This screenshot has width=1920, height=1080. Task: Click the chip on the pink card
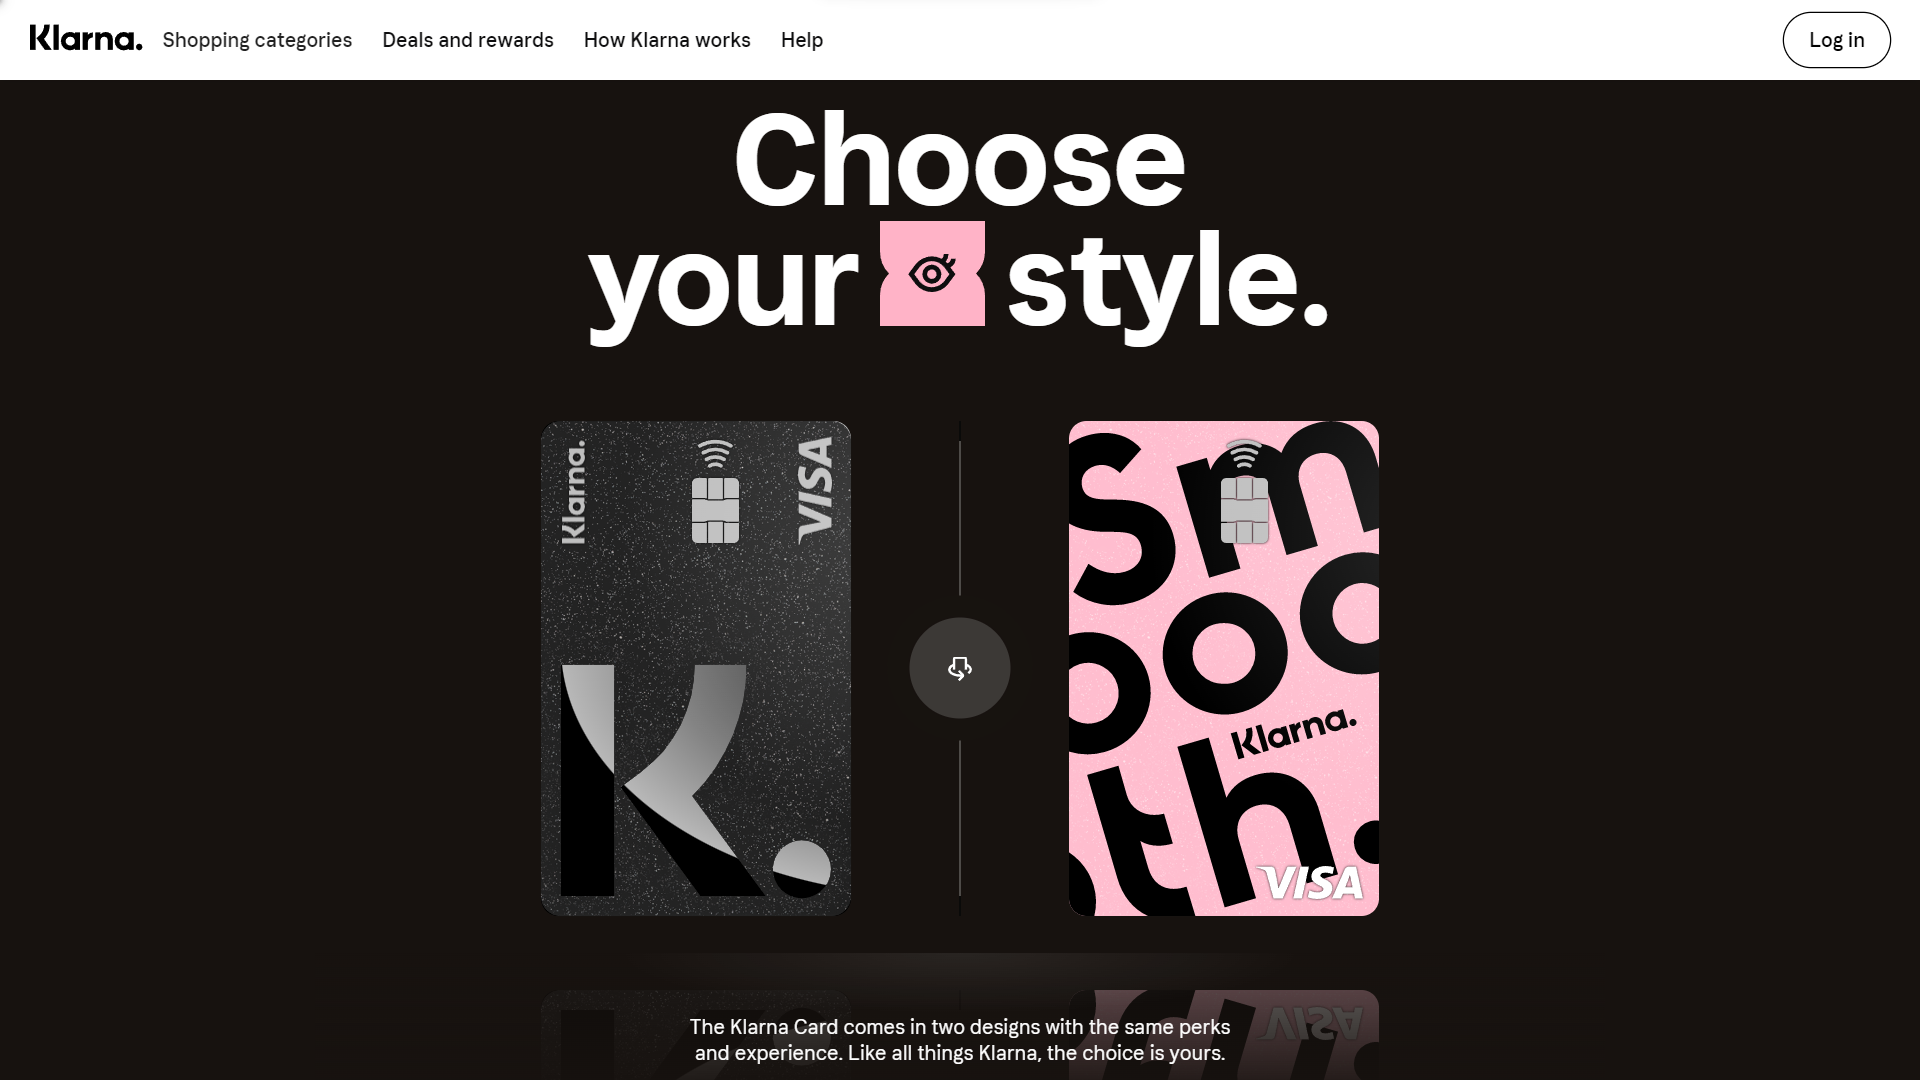tap(1244, 510)
